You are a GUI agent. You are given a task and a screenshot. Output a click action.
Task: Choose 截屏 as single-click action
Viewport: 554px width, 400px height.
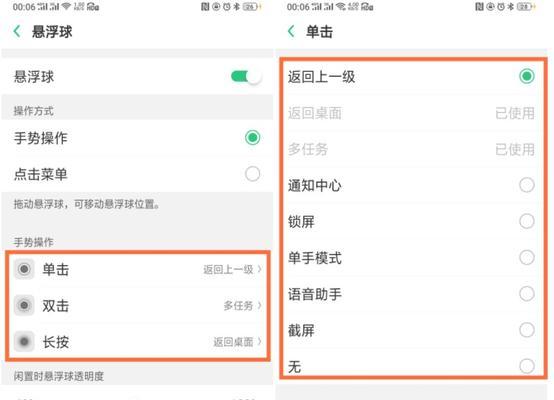point(413,330)
